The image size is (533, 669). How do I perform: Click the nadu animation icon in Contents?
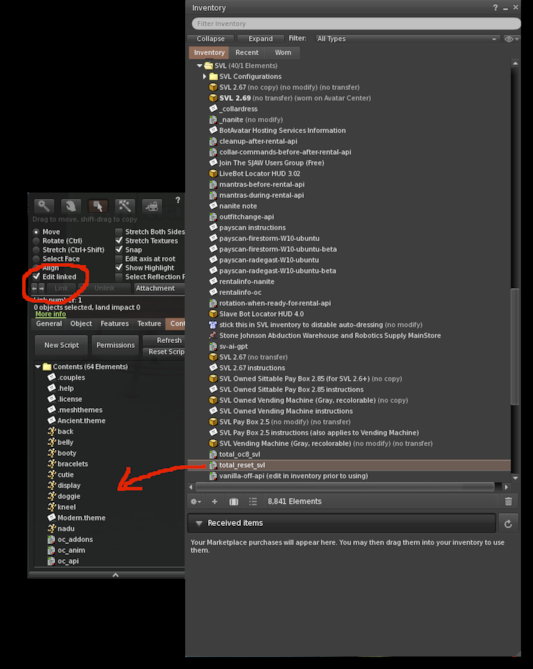52,528
